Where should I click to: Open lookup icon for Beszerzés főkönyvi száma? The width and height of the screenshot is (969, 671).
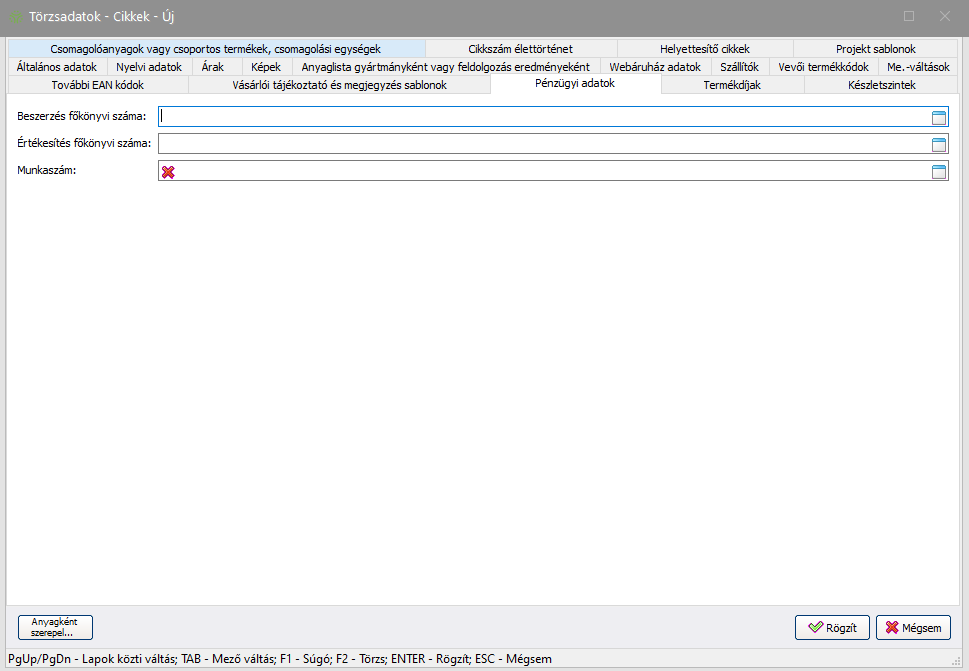pos(938,117)
